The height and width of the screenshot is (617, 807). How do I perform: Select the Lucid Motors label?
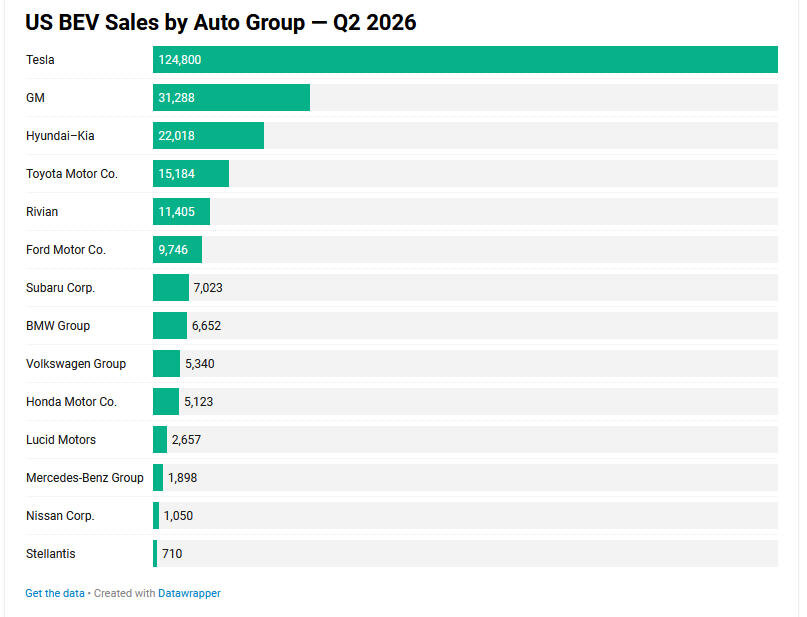[x=61, y=440]
